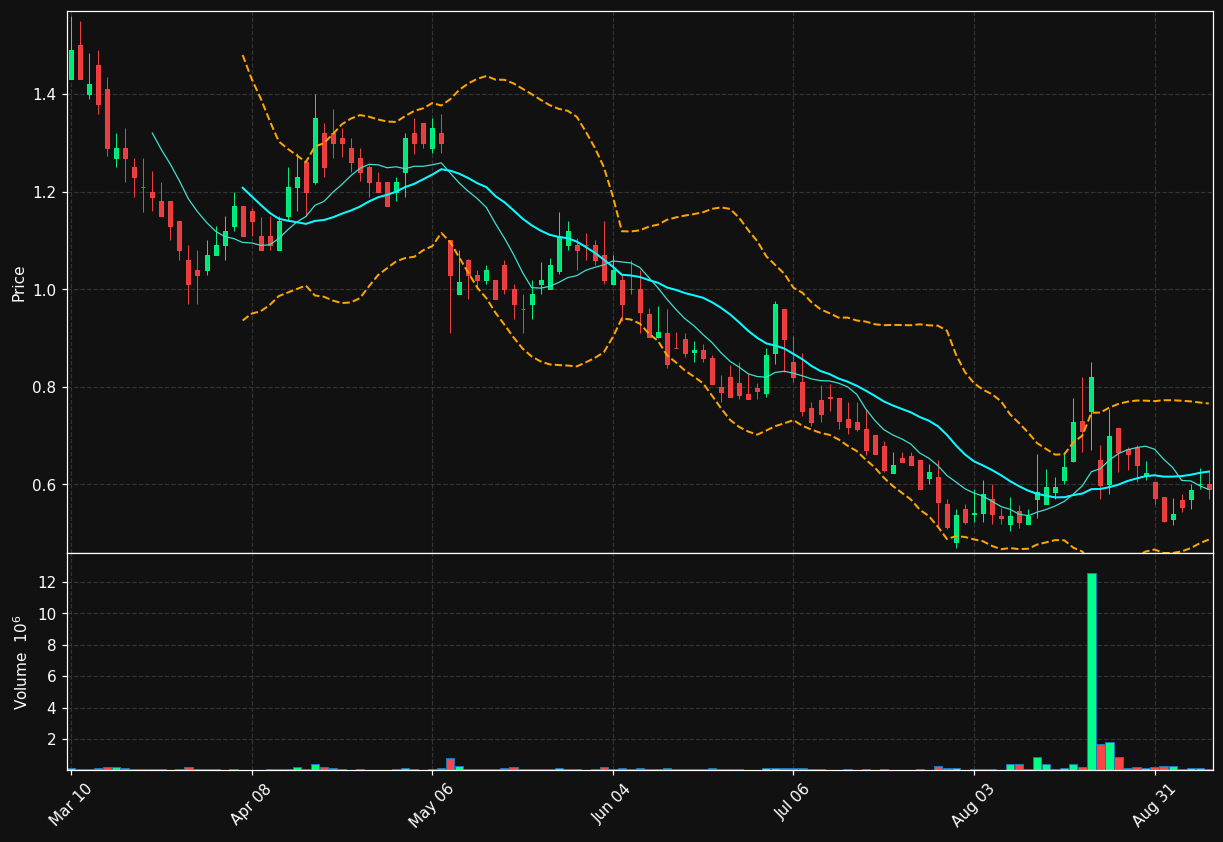1223x842 pixels.
Task: Click the 1.4 price tick label
Action: point(45,95)
